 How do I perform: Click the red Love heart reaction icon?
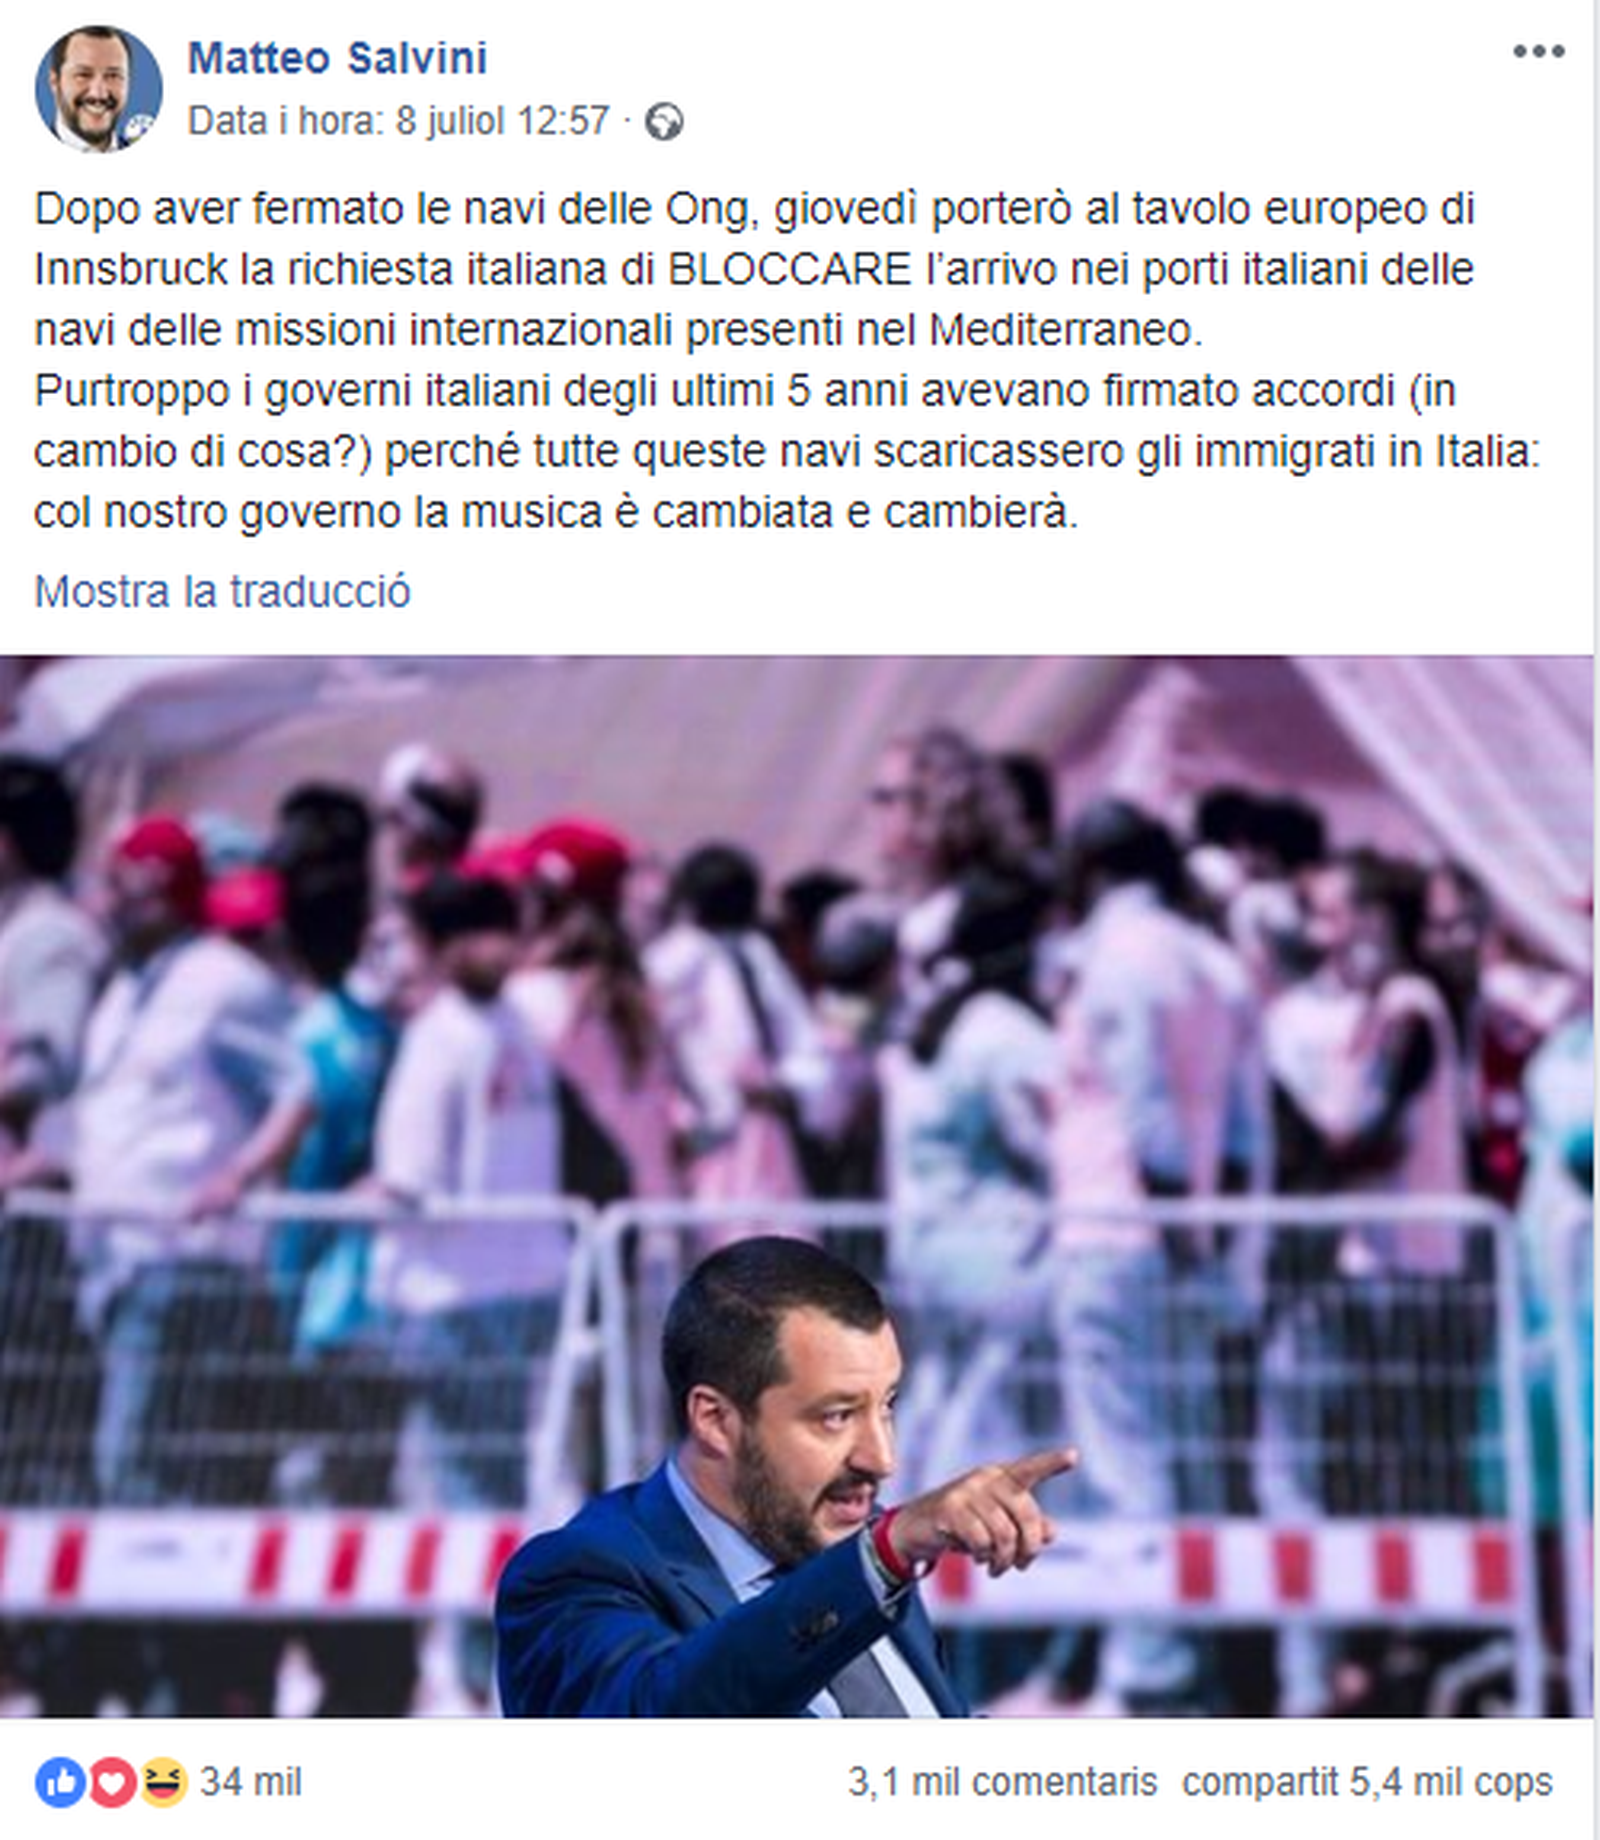pyautogui.click(x=112, y=1782)
